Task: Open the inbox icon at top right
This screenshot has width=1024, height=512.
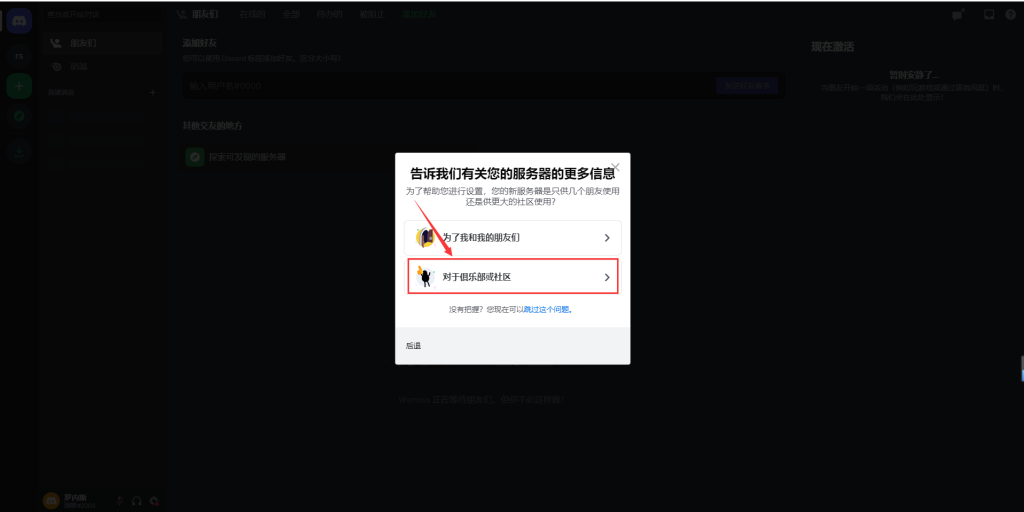Action: coord(989,15)
